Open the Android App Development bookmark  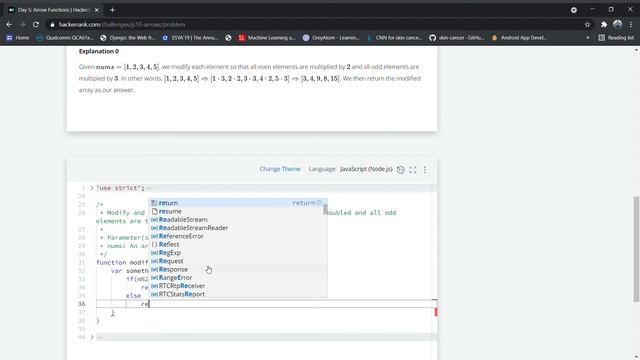pos(519,38)
